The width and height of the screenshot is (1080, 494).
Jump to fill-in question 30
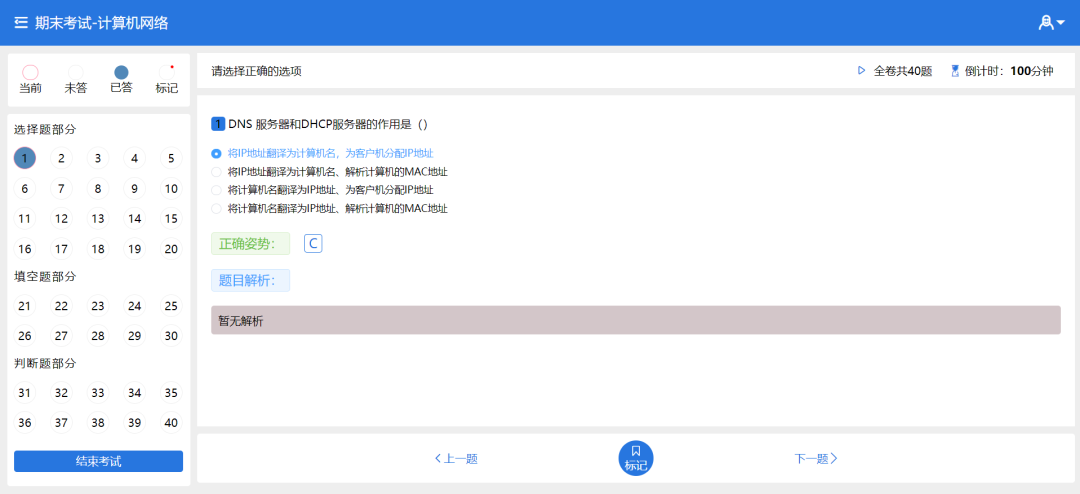[x=171, y=336]
